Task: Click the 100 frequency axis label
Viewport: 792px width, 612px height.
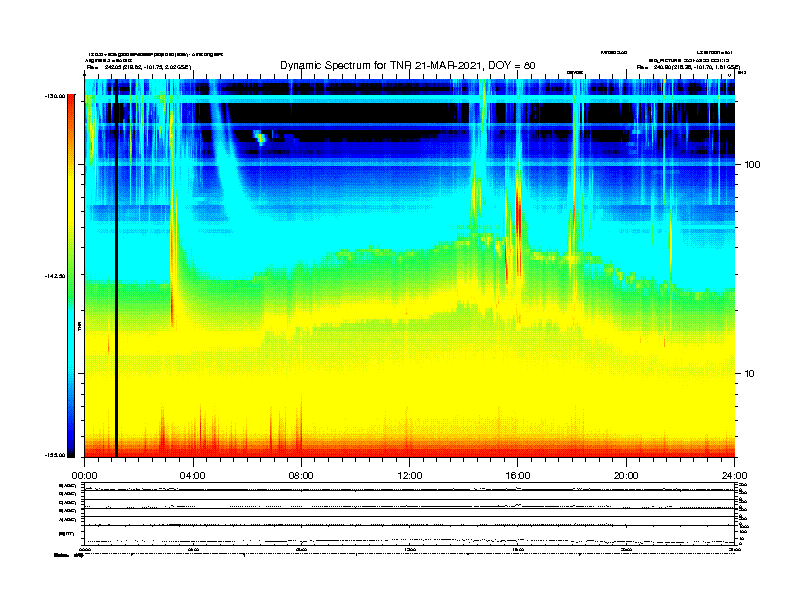Action: point(752,165)
